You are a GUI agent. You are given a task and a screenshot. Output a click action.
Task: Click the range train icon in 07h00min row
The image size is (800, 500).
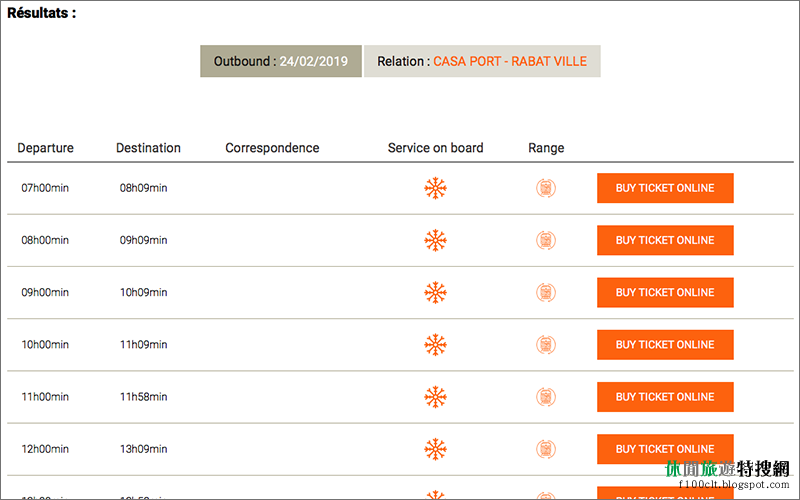pyautogui.click(x=546, y=188)
